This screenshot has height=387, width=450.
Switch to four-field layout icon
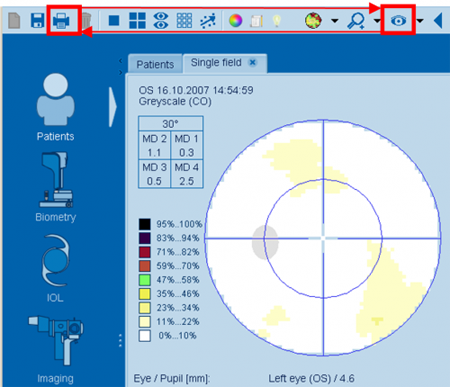click(x=137, y=21)
